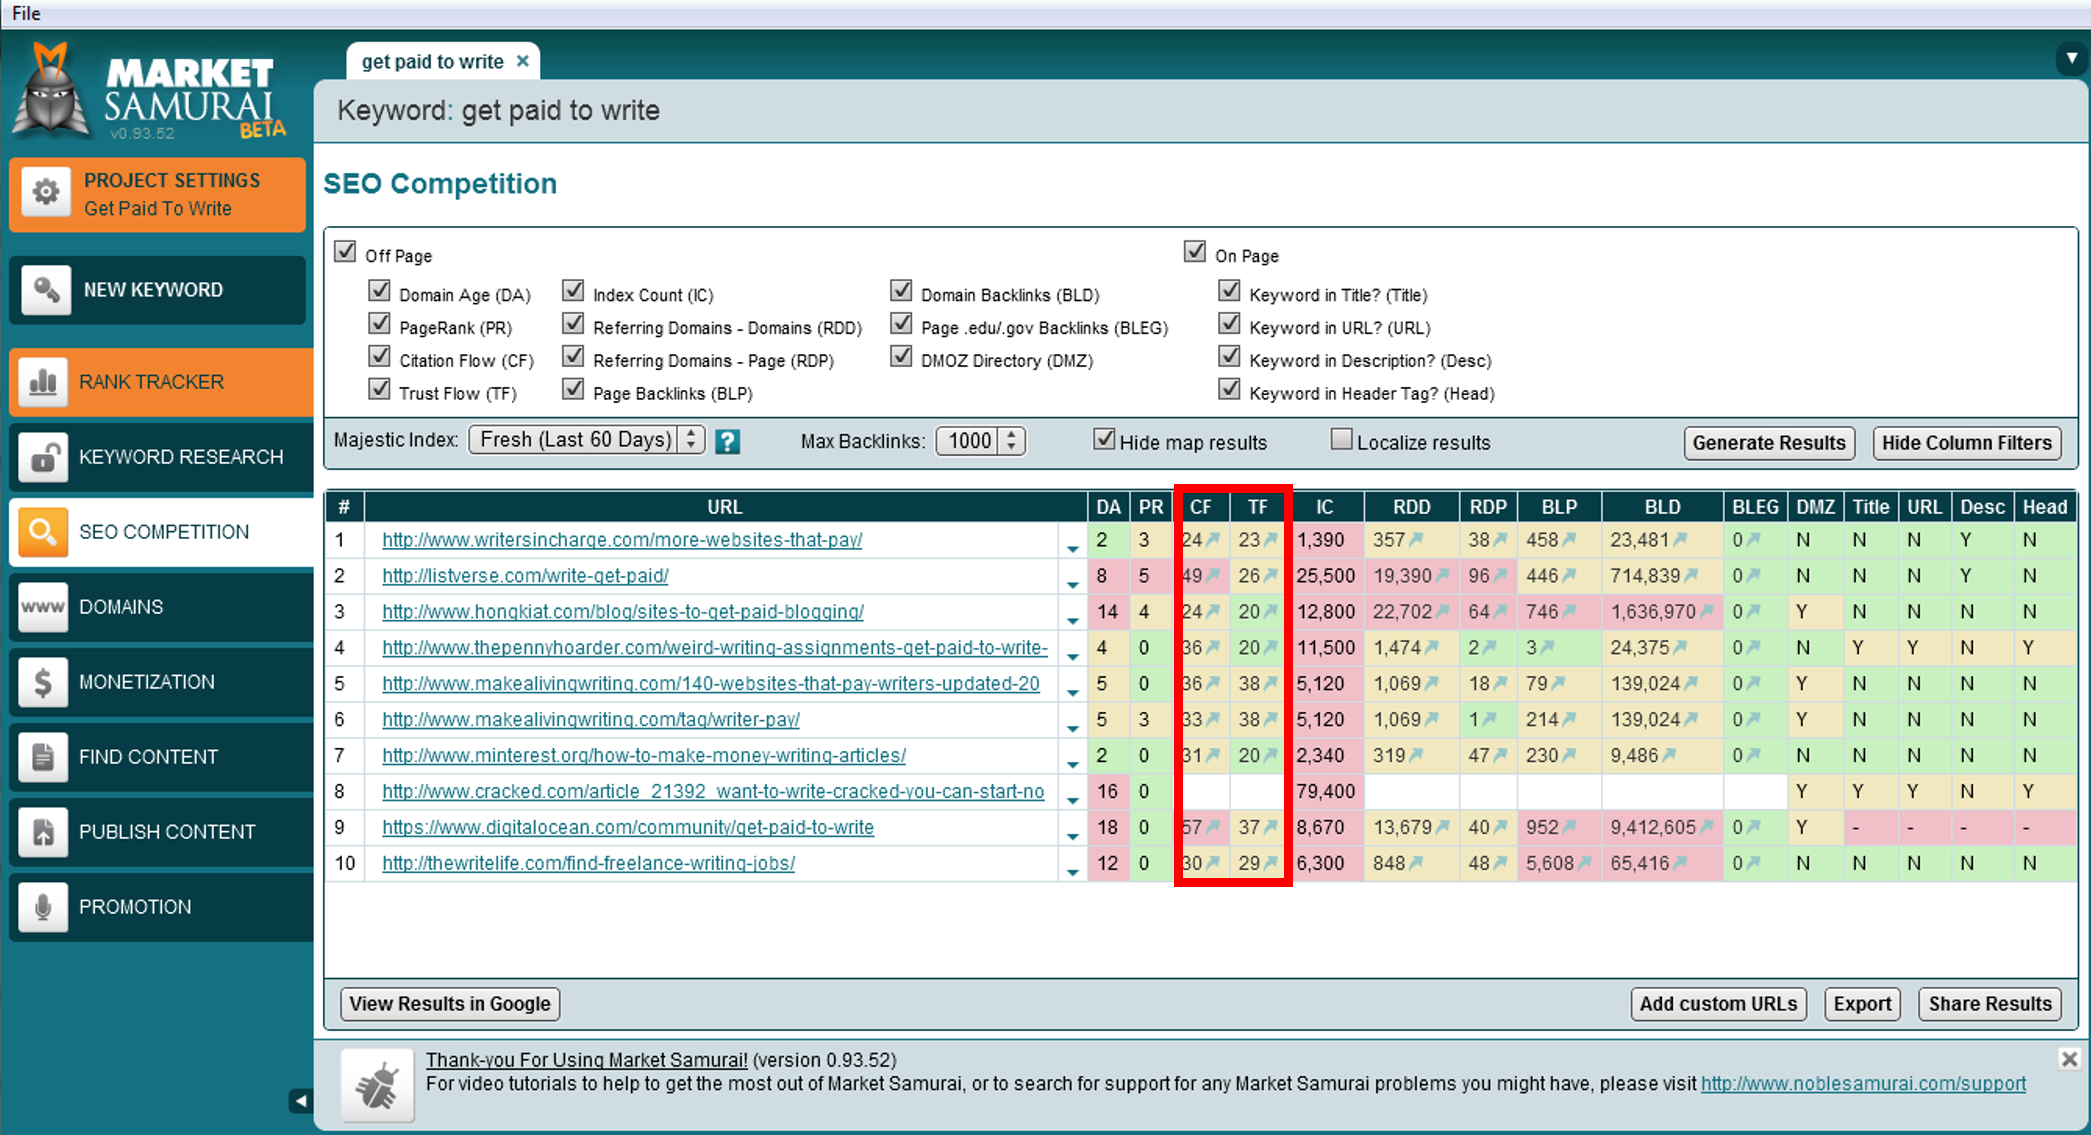Viewport: 2091px width, 1135px height.
Task: Open RDP arrow next to 96
Action: click(1500, 576)
